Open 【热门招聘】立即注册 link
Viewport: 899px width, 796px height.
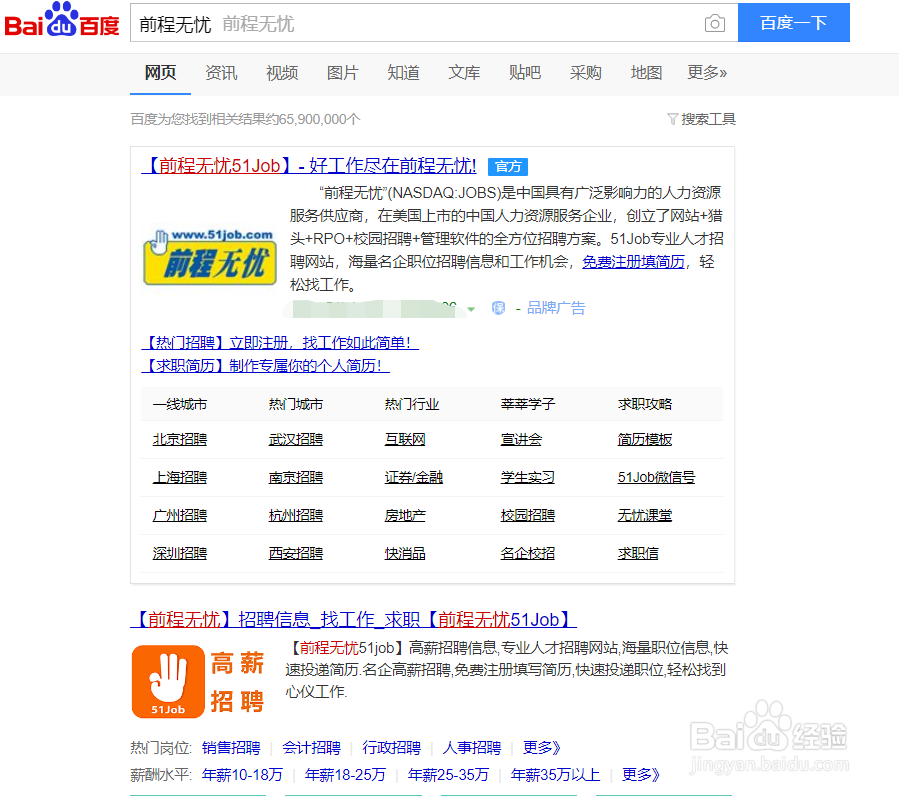[280, 343]
